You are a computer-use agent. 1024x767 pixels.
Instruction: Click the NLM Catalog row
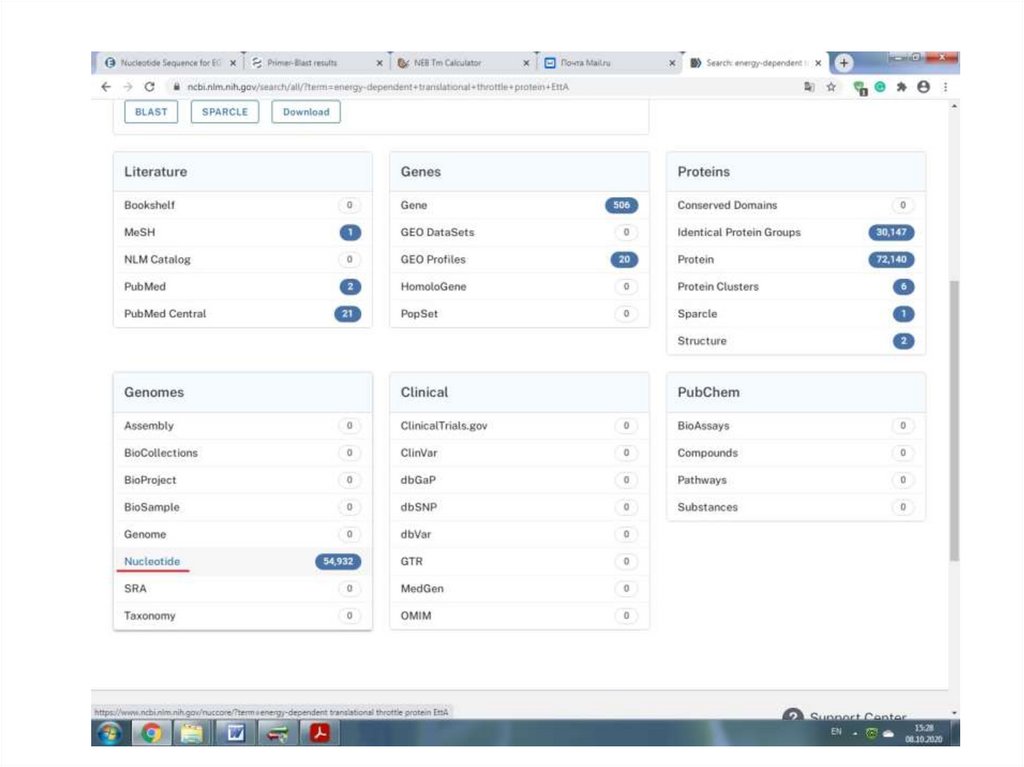pyautogui.click(x=242, y=259)
